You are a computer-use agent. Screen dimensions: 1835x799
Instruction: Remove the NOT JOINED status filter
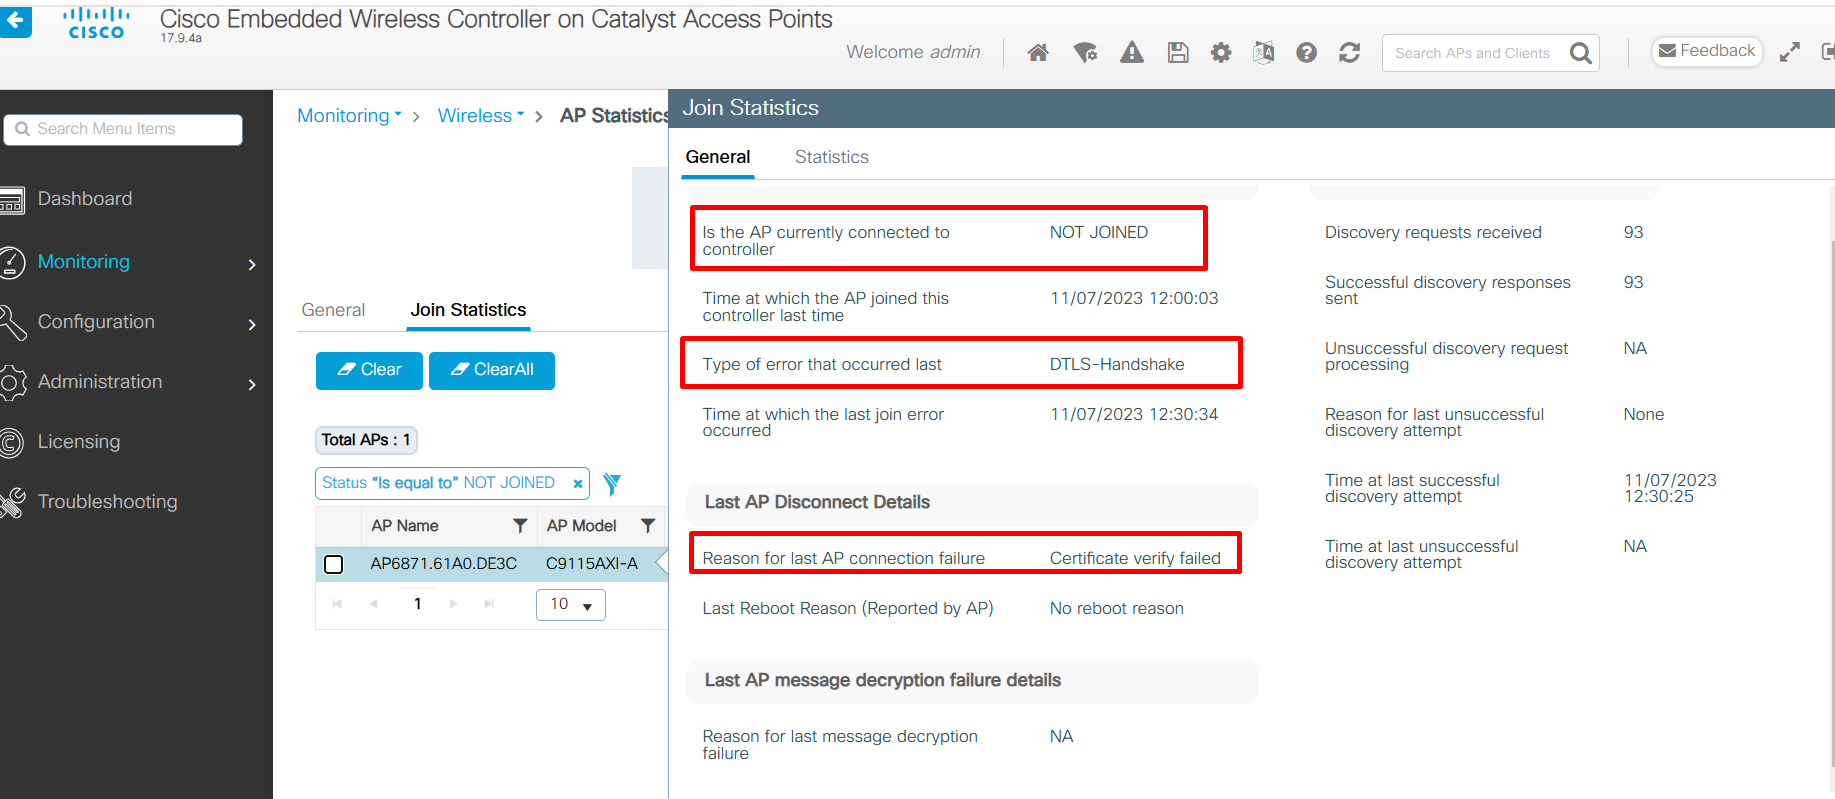pos(577,484)
